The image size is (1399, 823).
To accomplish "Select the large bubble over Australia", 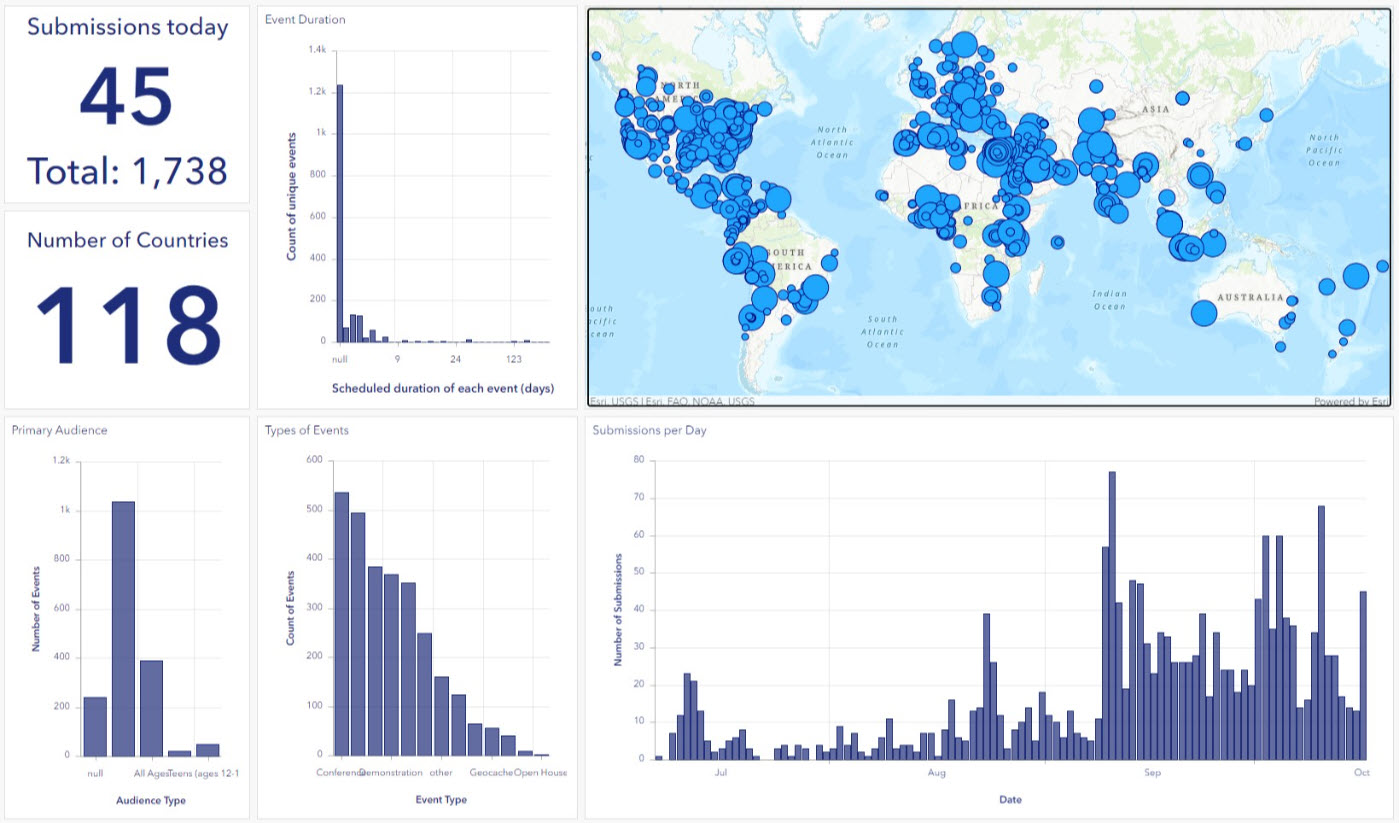I will point(1203,312).
